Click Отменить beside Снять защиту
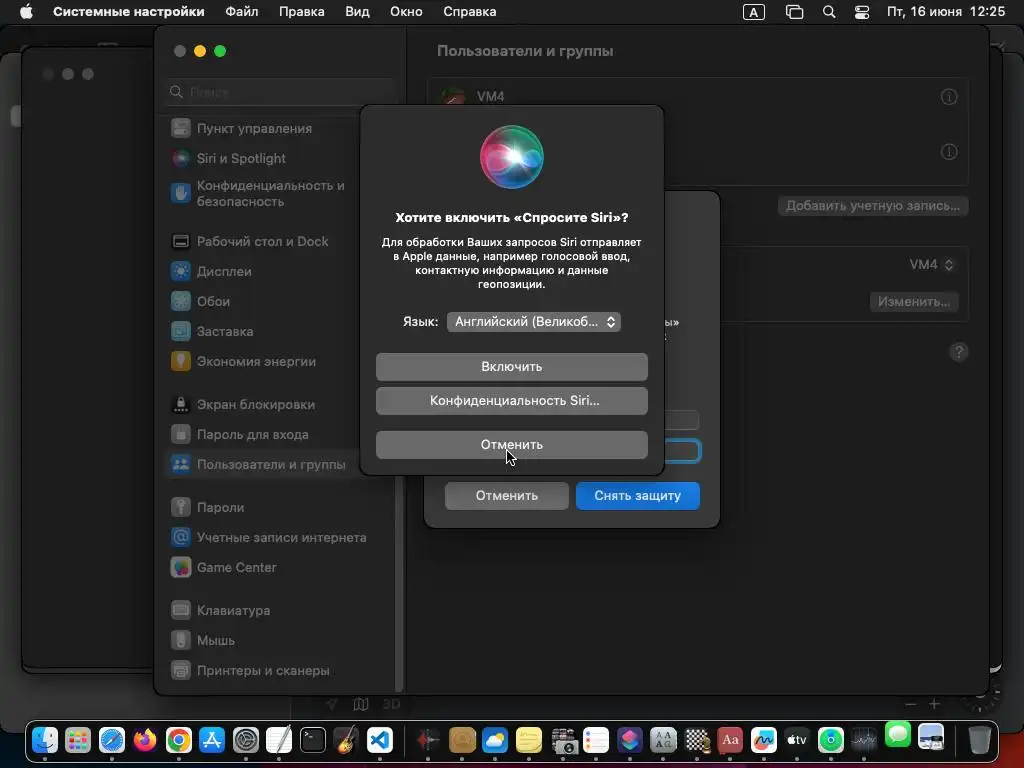 coord(506,496)
